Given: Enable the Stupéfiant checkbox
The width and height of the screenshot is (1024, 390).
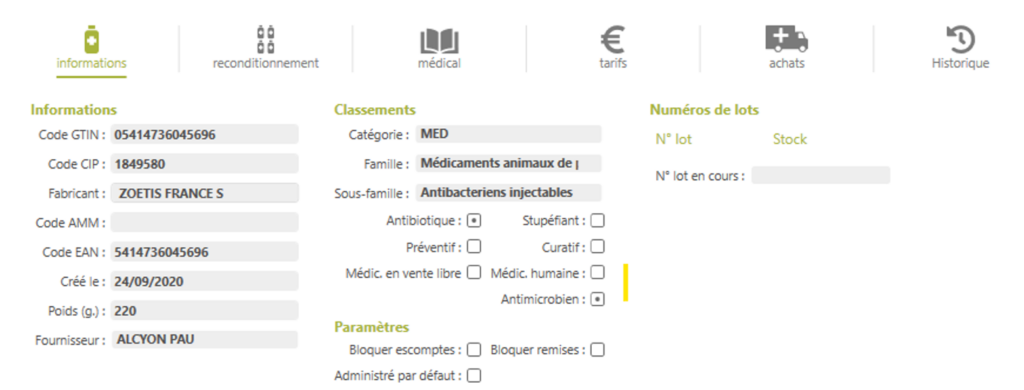Looking at the screenshot, I should (598, 221).
